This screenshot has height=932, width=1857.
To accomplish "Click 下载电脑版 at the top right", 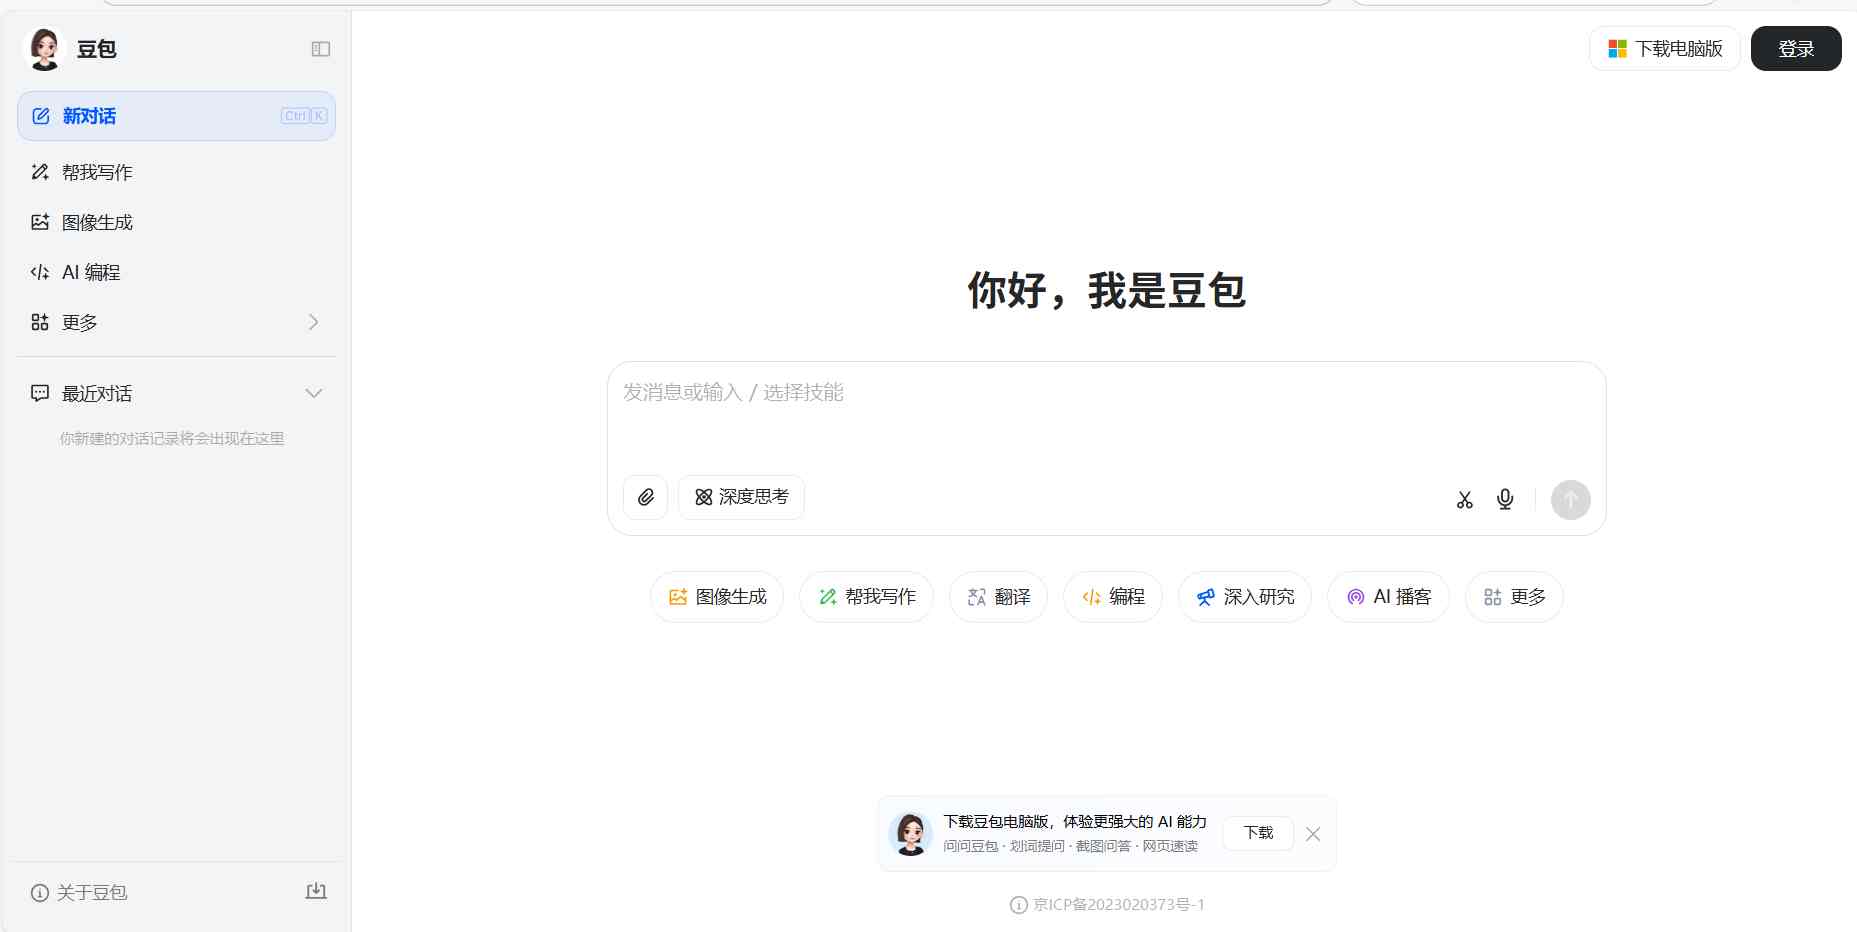I will [x=1663, y=47].
